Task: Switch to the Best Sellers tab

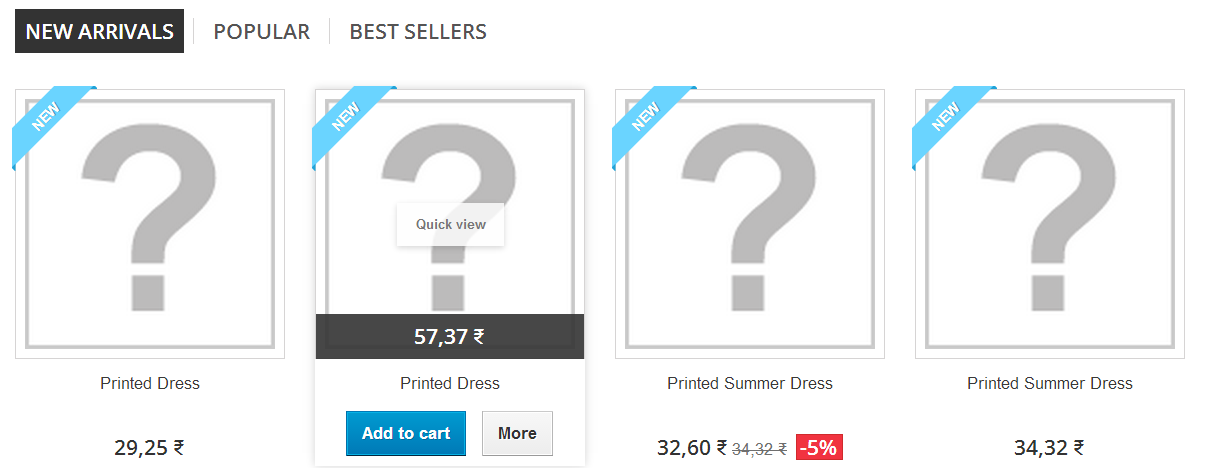Action: click(418, 32)
